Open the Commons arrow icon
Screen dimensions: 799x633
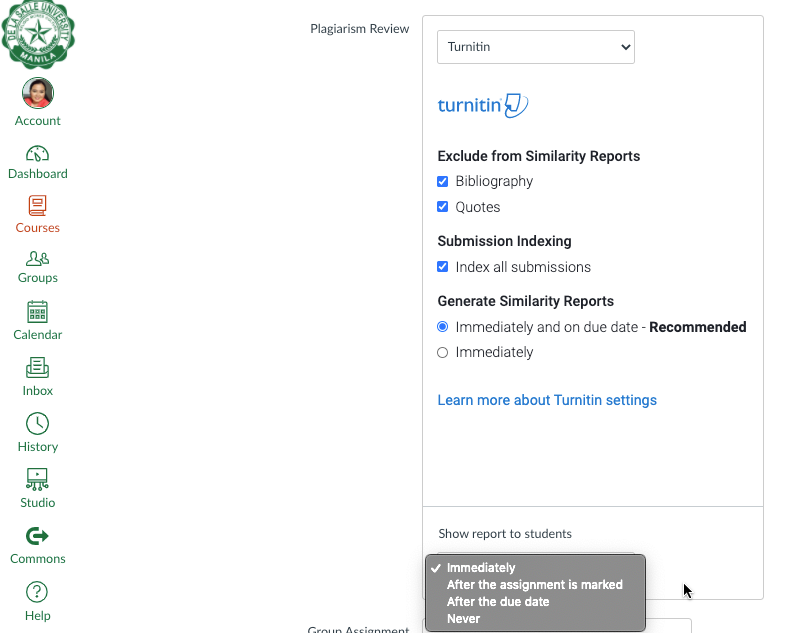point(37,536)
